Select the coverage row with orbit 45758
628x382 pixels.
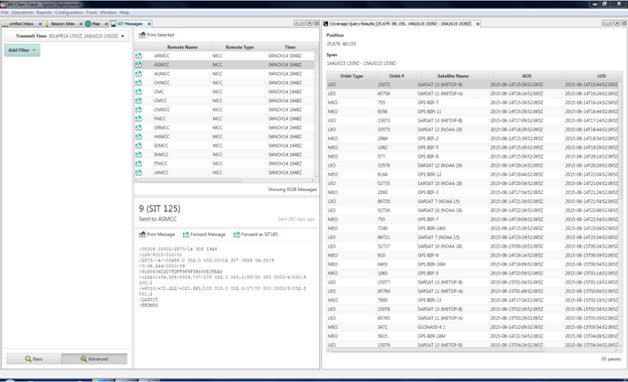tap(473, 94)
